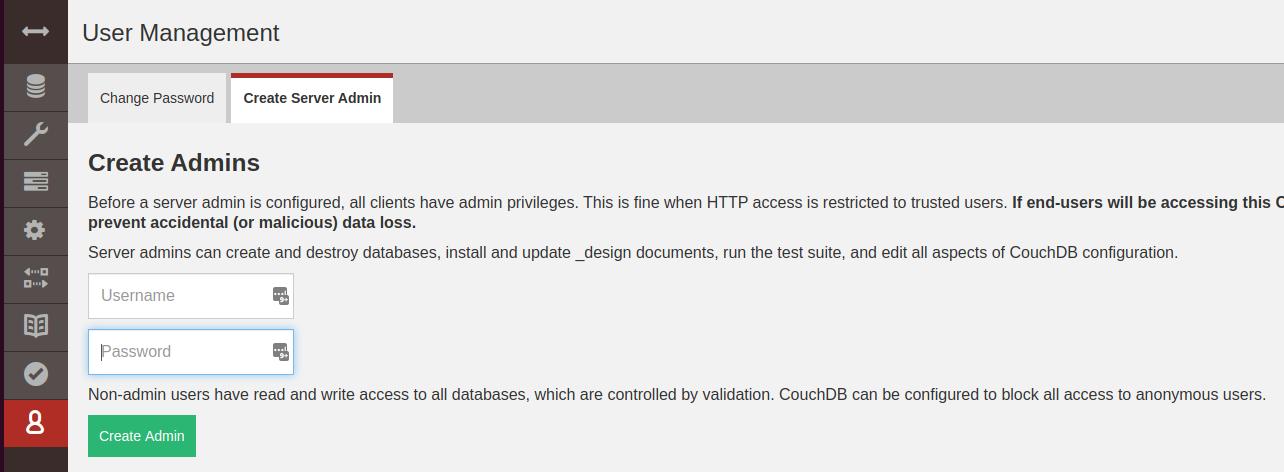Screen dimensions: 1284x472
Task: Click the non-admin users description paragraph
Action: (x=677, y=395)
